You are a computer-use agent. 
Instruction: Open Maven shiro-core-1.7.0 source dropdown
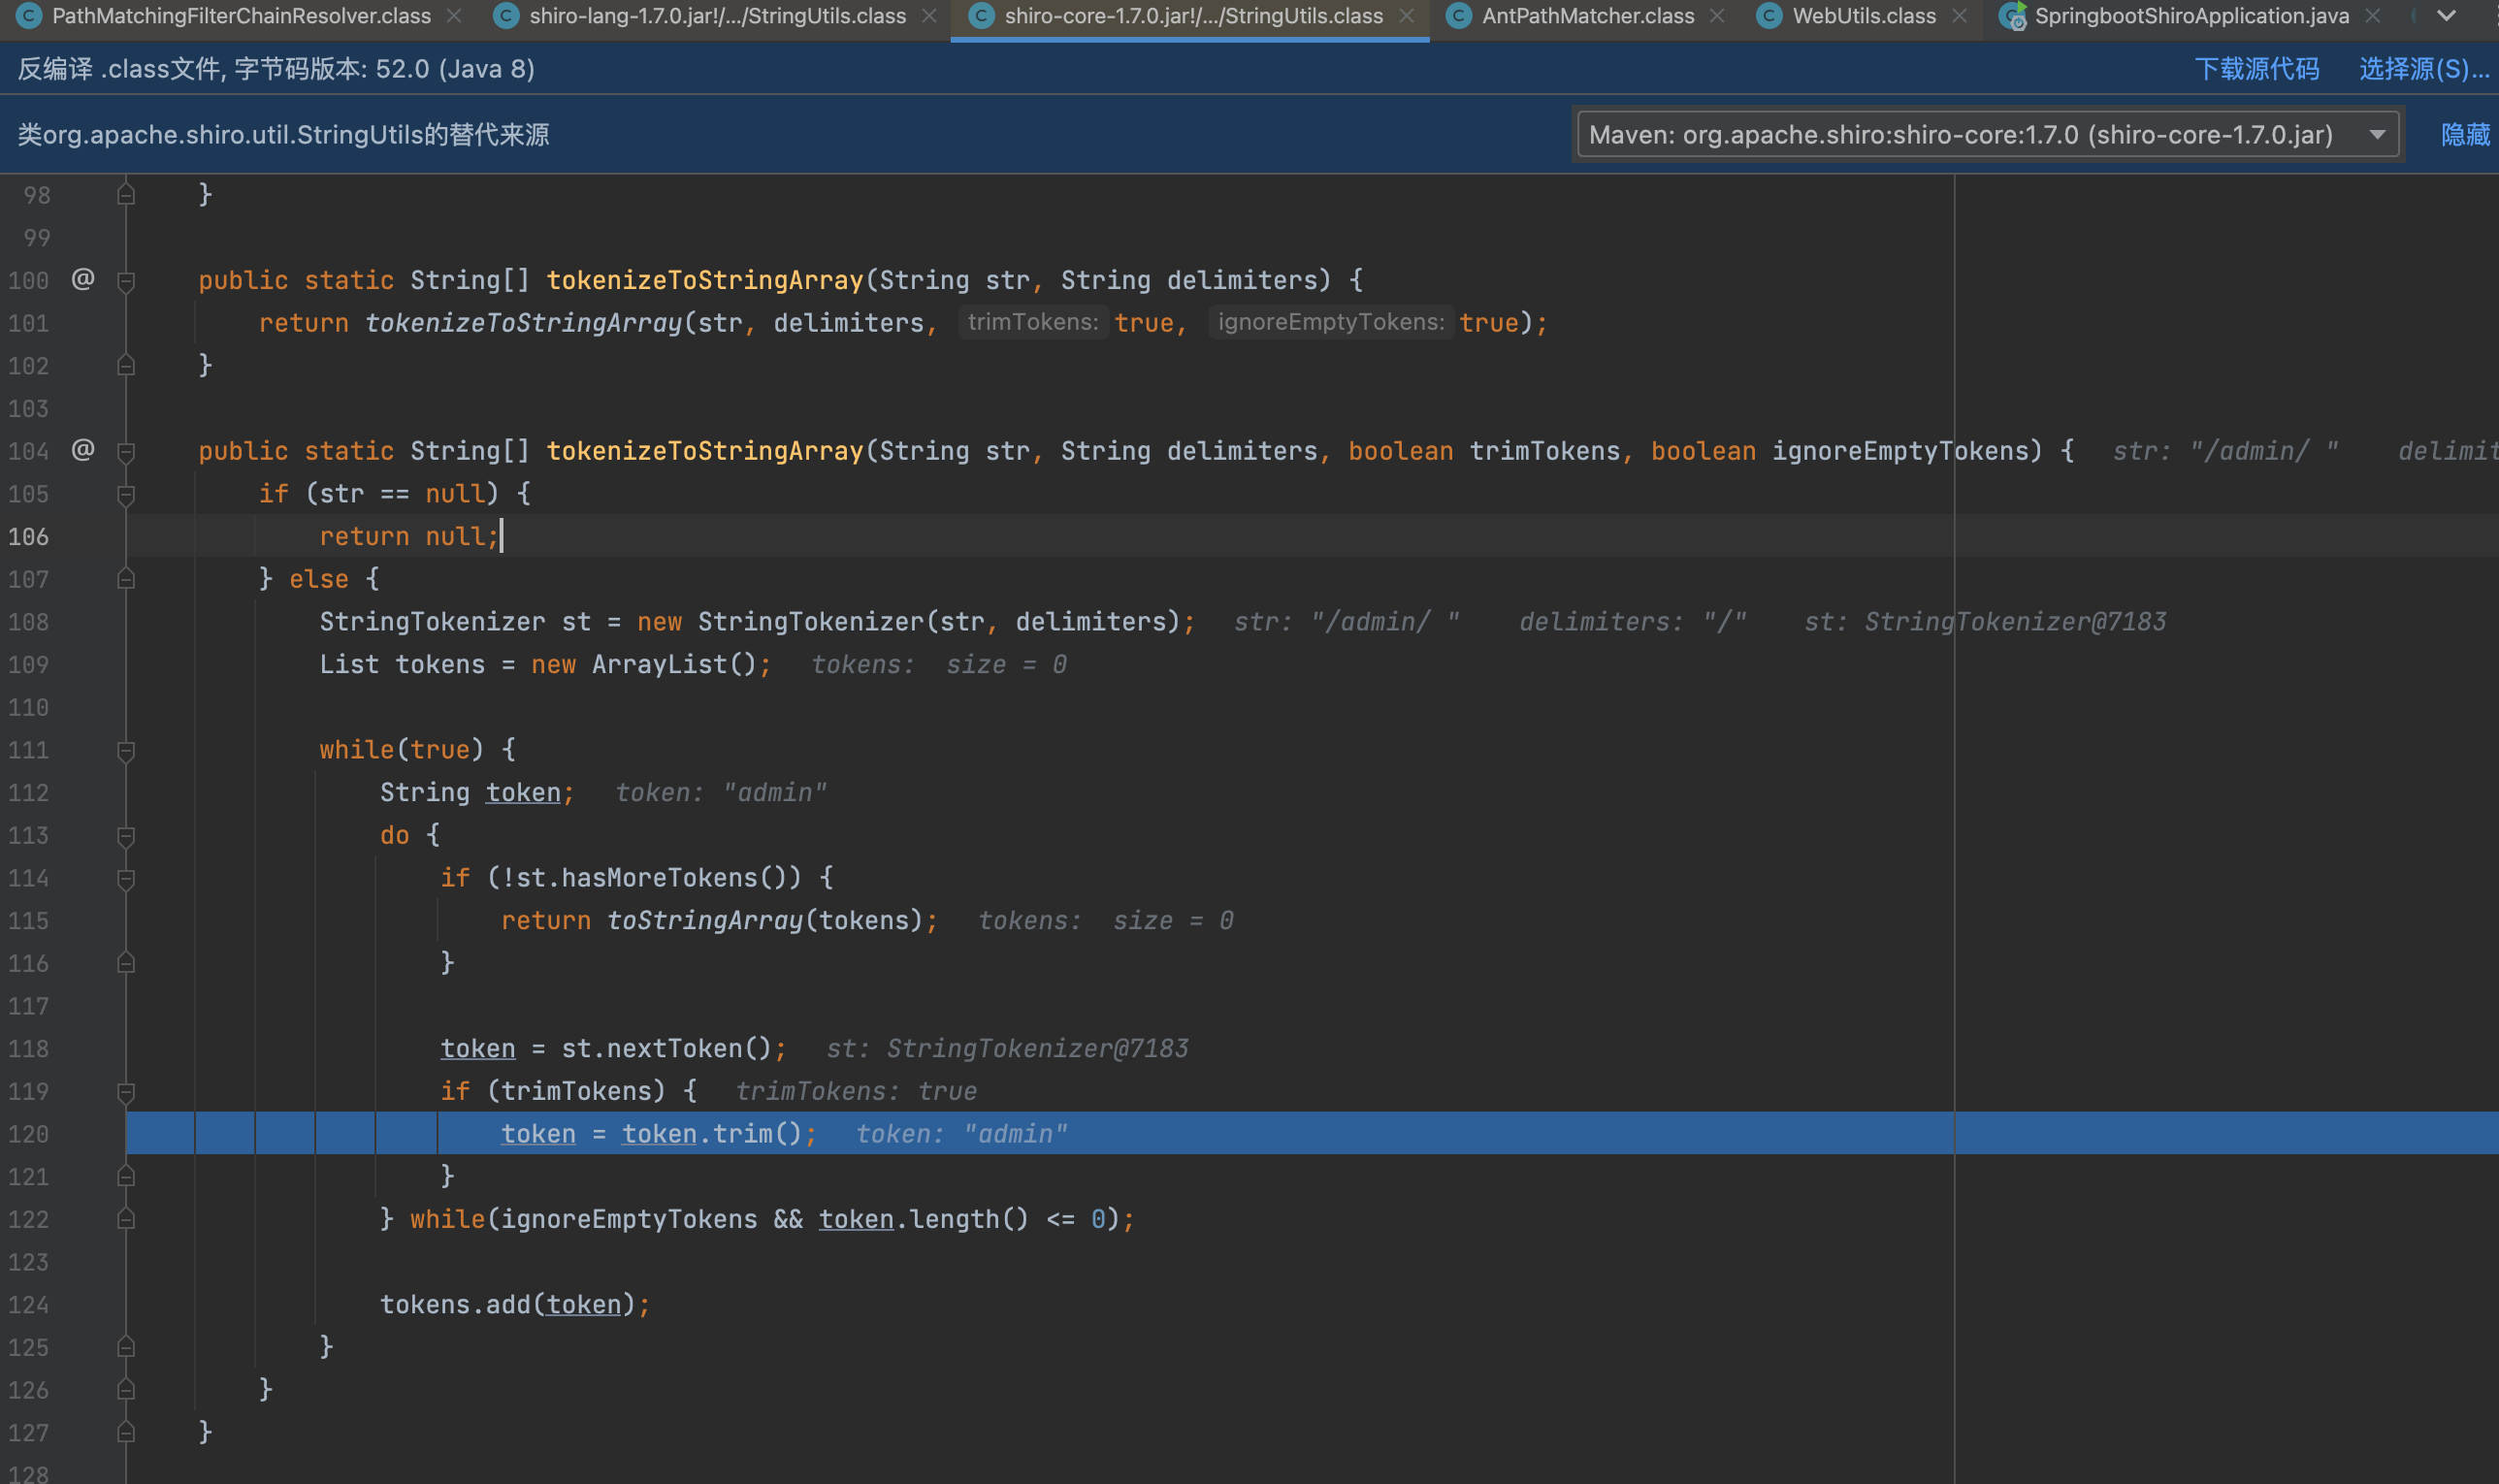pos(1988,134)
